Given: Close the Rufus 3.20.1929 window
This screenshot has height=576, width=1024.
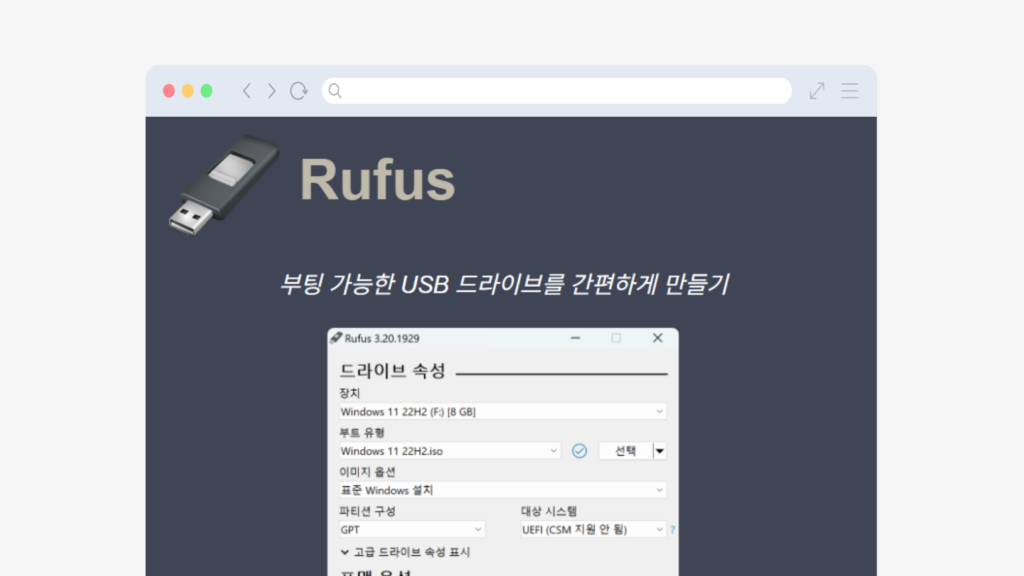Looking at the screenshot, I should (658, 338).
